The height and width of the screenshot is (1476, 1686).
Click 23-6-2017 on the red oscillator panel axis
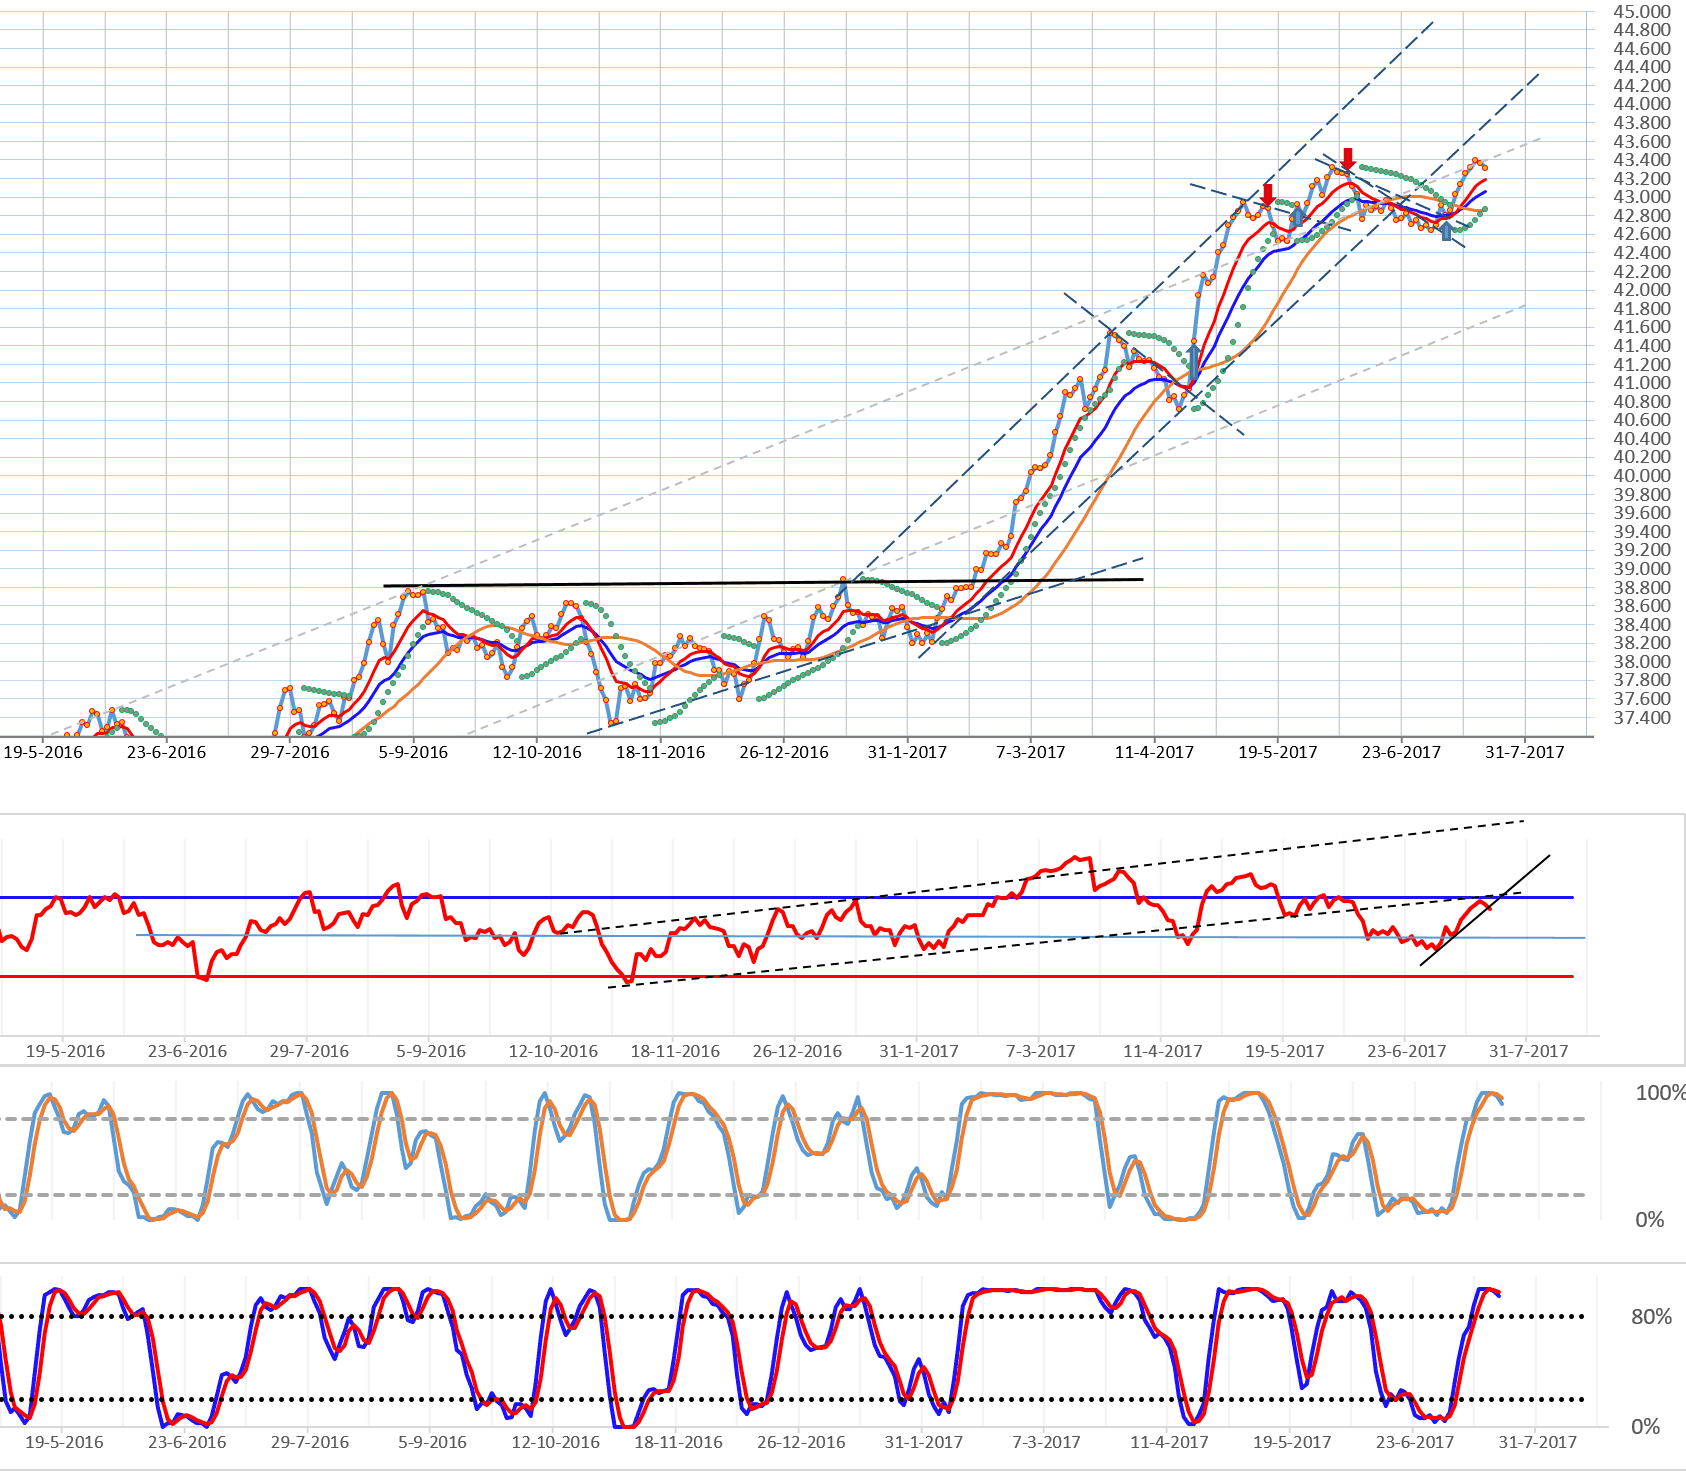click(x=1407, y=1051)
